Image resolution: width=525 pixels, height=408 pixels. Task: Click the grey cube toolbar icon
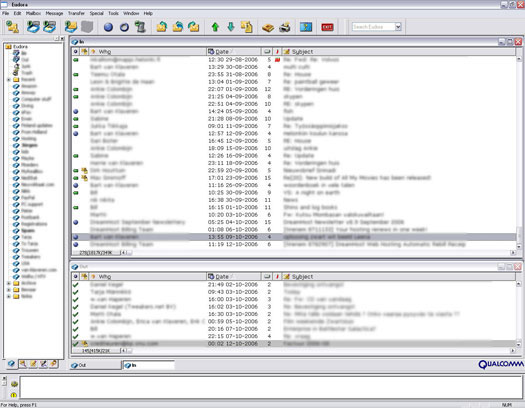[x=87, y=27]
